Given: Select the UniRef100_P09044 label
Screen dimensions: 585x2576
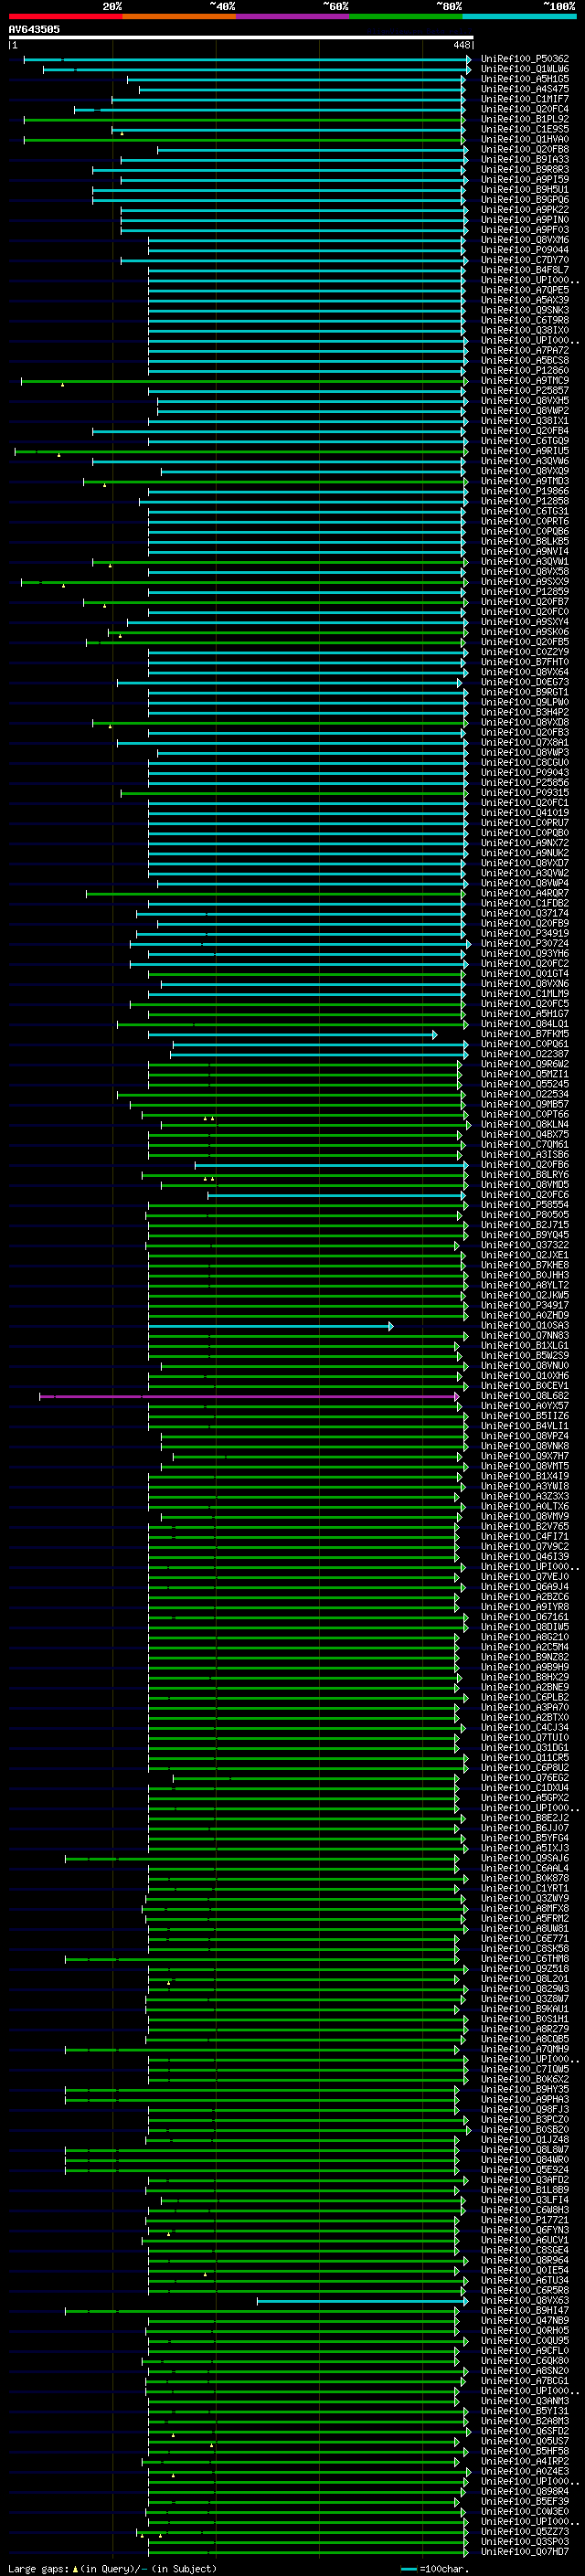Looking at the screenshot, I should click(524, 250).
